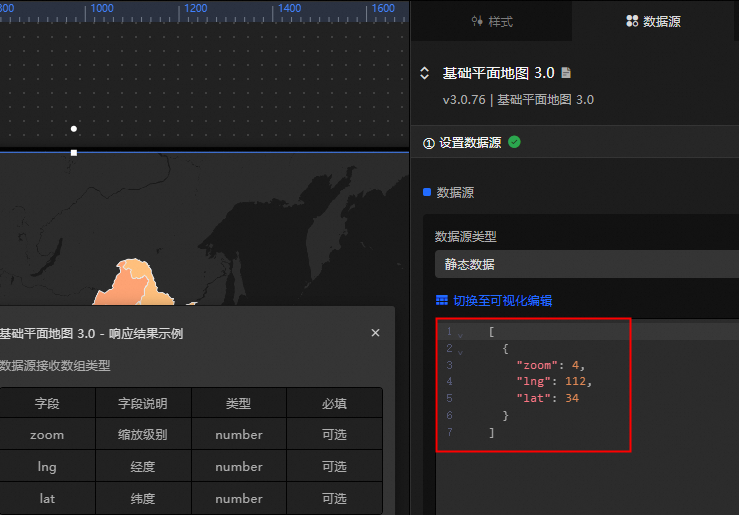Click the "lng": 112 line in editor
Viewport: 739px width, 515px height.
pyautogui.click(x=554, y=381)
